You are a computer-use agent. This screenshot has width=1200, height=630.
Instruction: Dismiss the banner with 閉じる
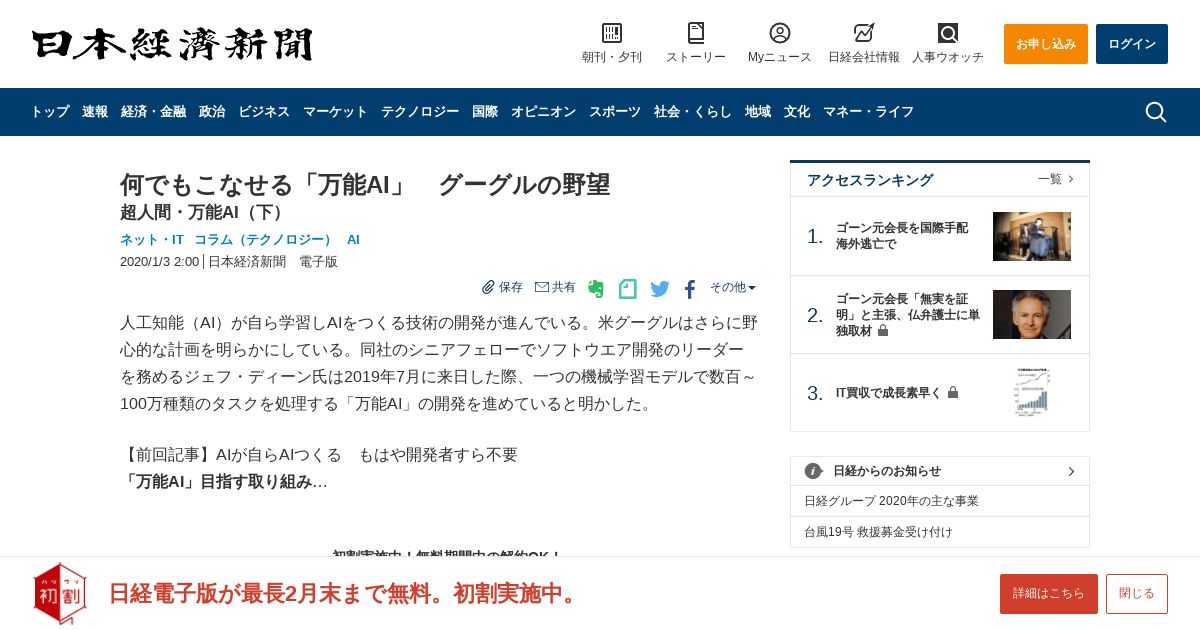click(1137, 594)
